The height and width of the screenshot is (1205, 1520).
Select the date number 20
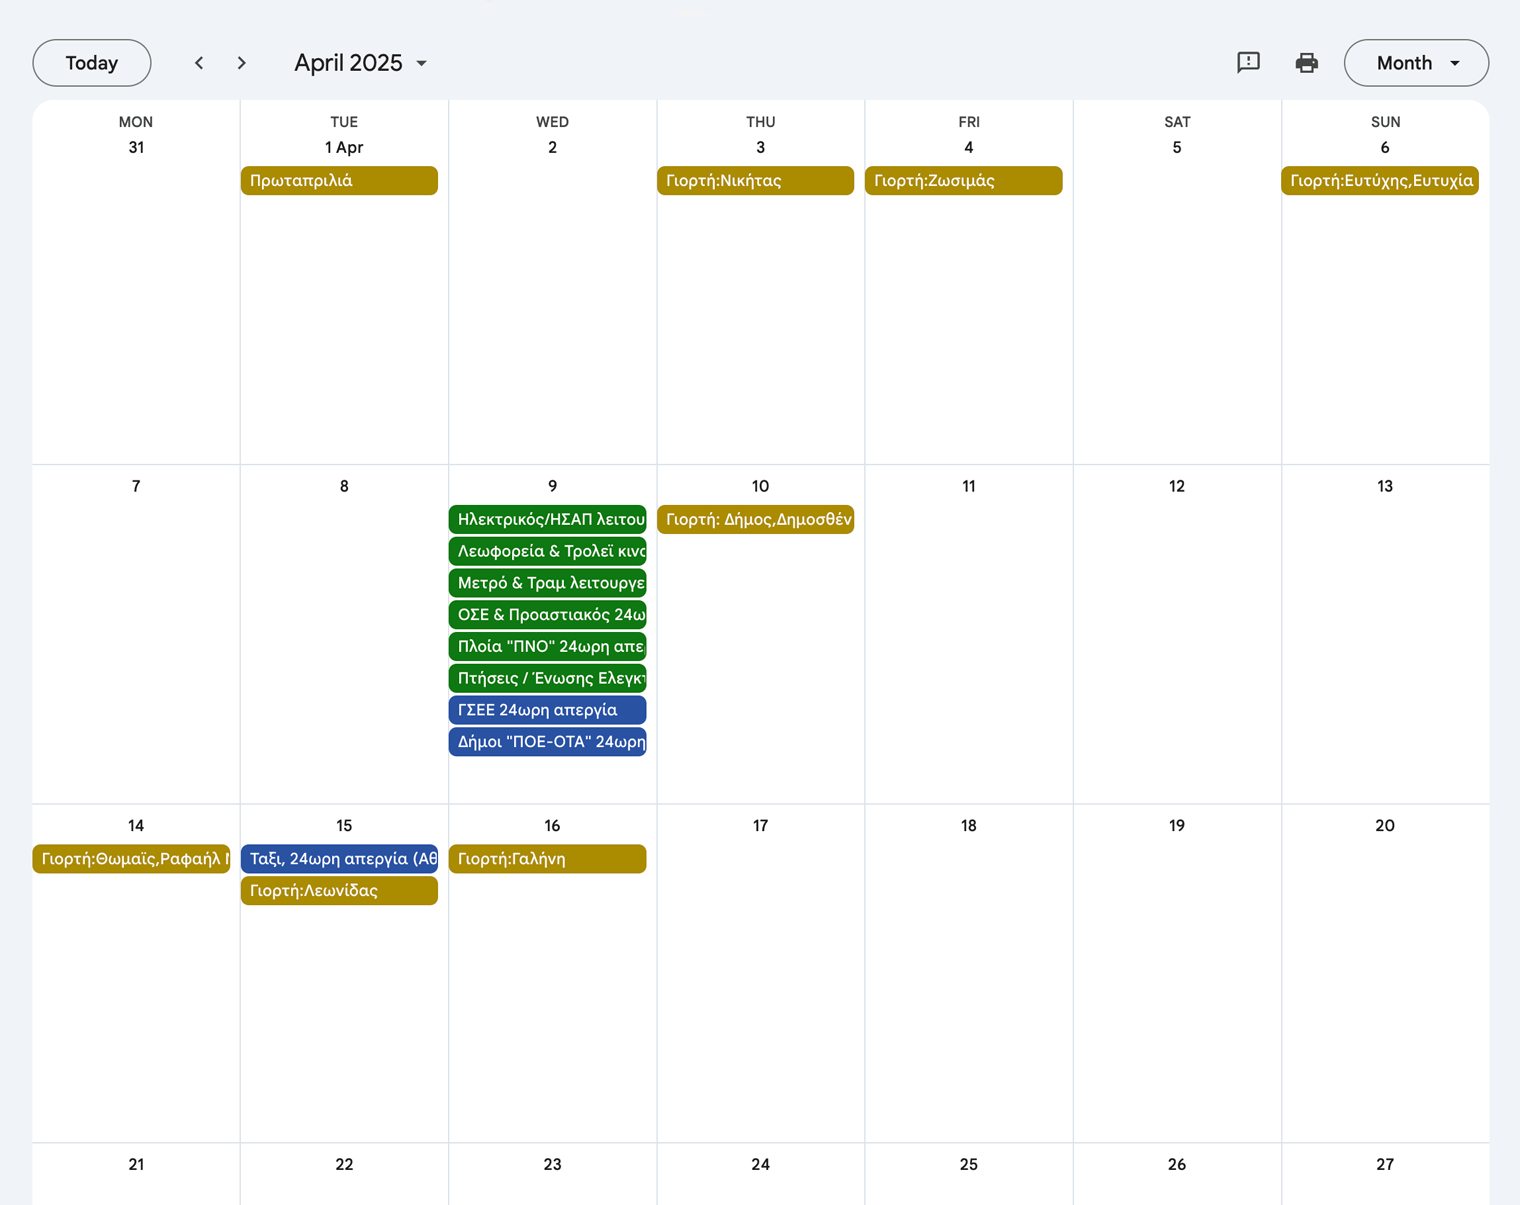[1385, 826]
